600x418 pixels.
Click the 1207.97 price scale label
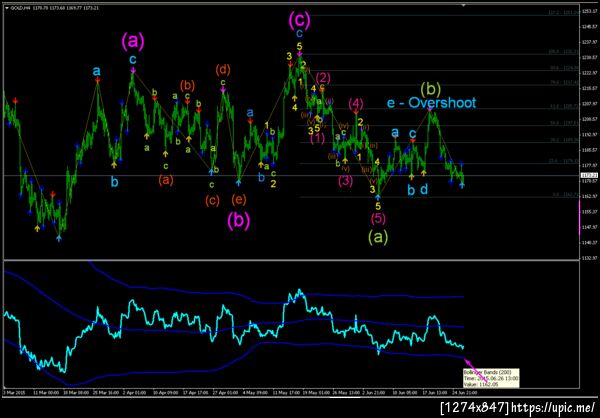tap(589, 103)
